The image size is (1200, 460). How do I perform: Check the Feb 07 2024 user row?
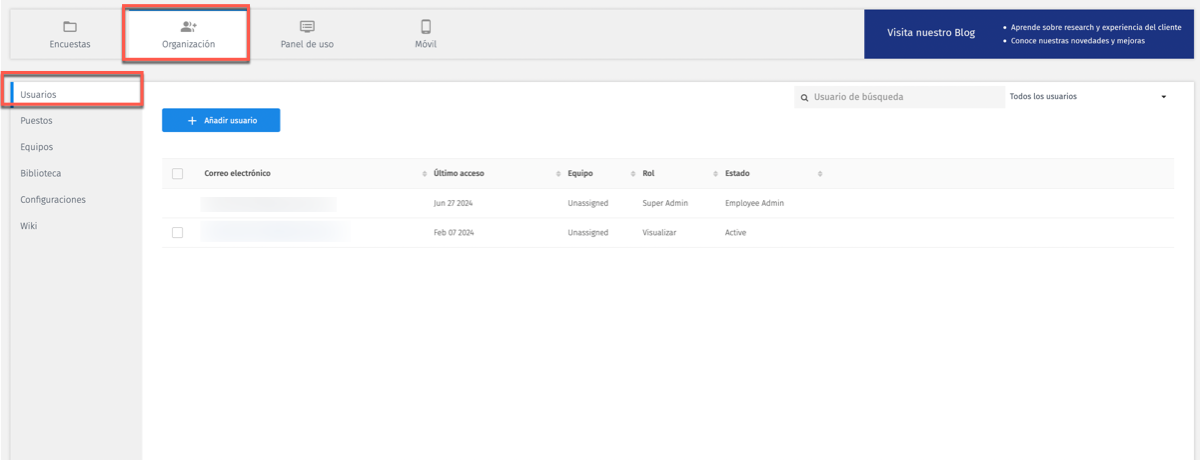pyautogui.click(x=178, y=233)
